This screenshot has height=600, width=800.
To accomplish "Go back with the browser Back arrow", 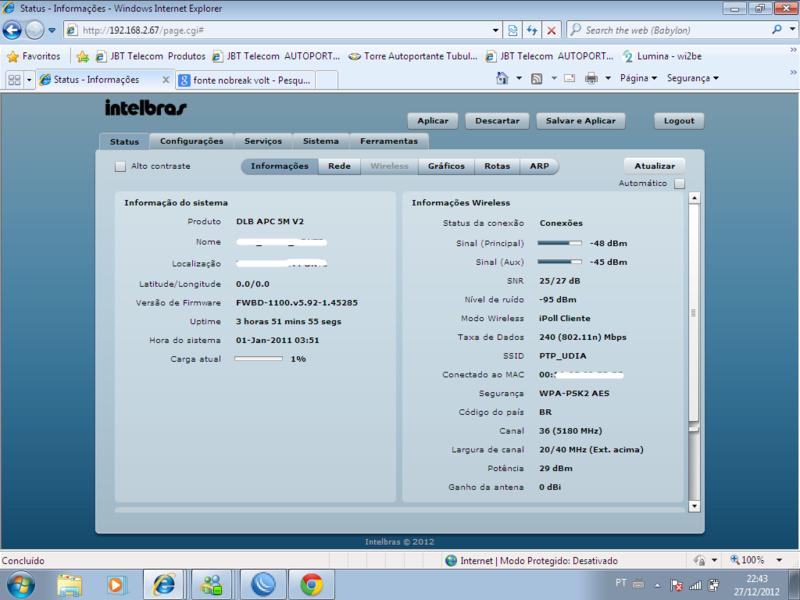I will point(12,30).
